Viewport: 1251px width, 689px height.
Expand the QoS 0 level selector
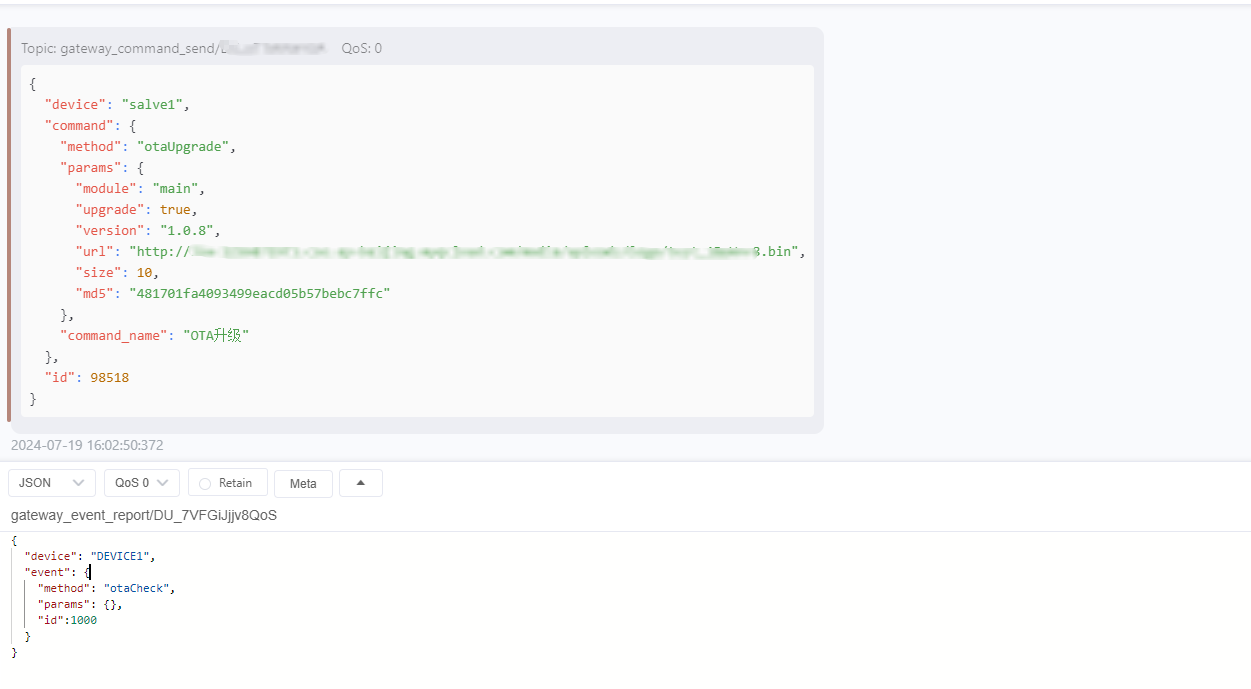click(142, 483)
